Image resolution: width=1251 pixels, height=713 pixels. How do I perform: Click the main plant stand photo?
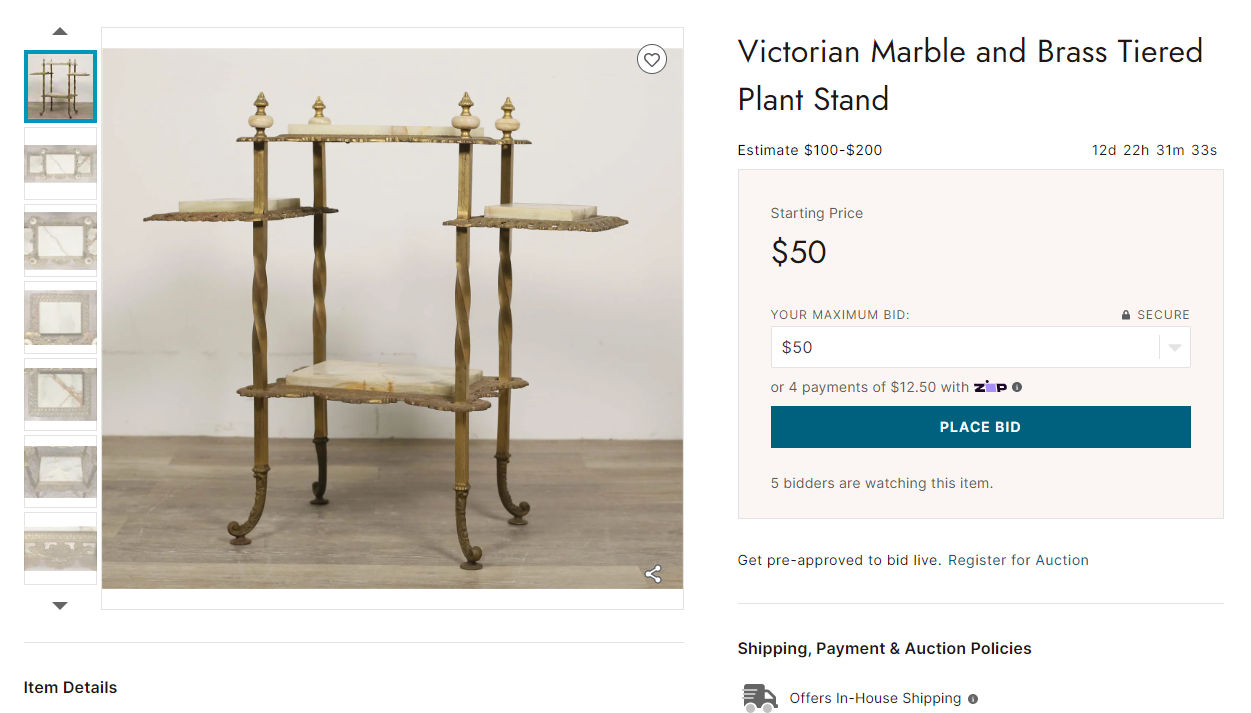[392, 318]
